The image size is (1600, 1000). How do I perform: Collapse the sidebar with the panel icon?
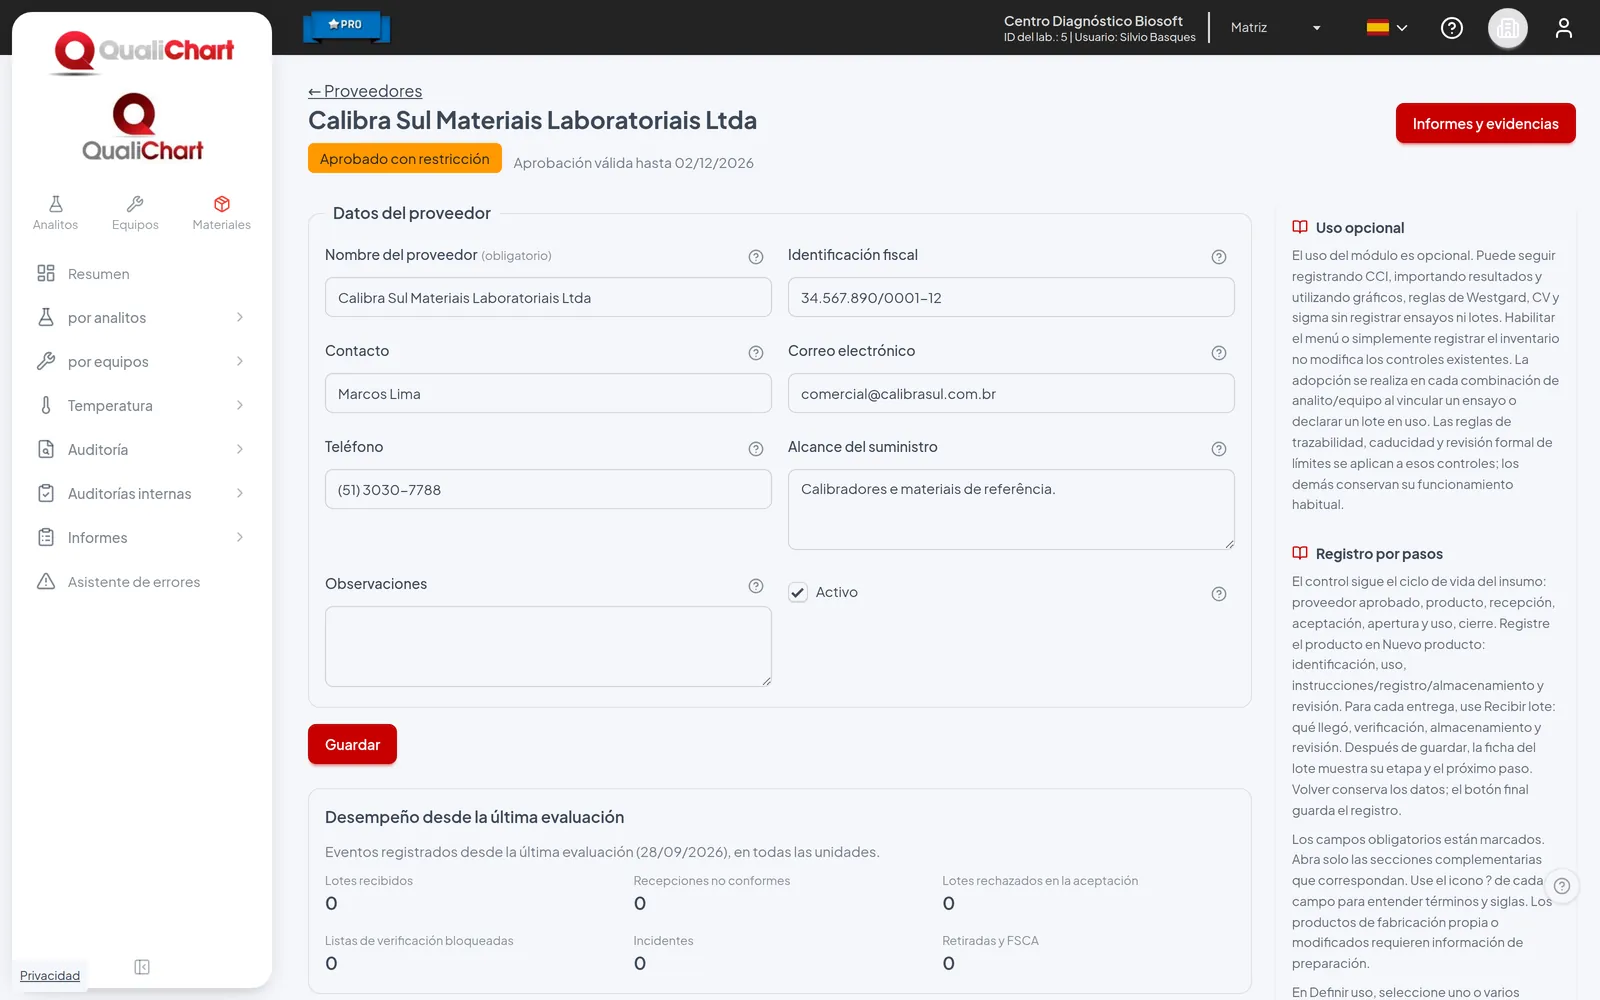142,967
